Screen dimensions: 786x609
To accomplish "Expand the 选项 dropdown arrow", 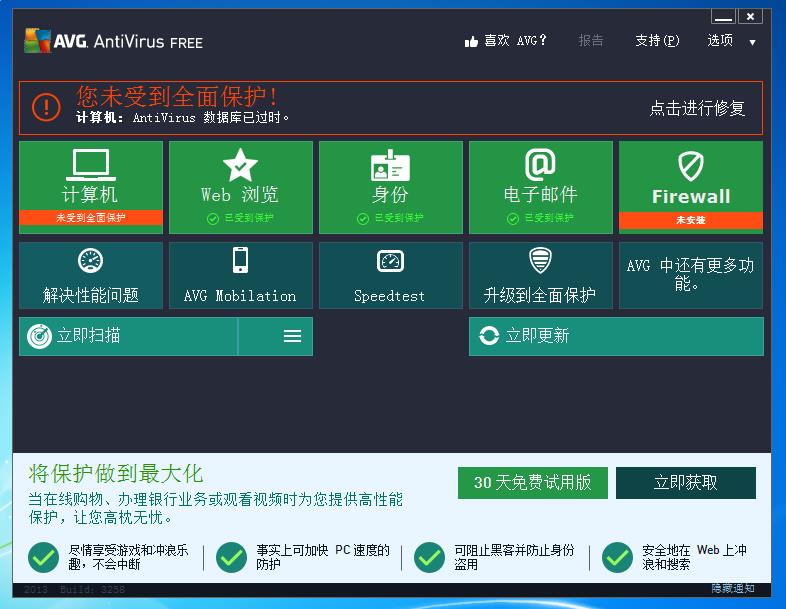I will [x=752, y=43].
